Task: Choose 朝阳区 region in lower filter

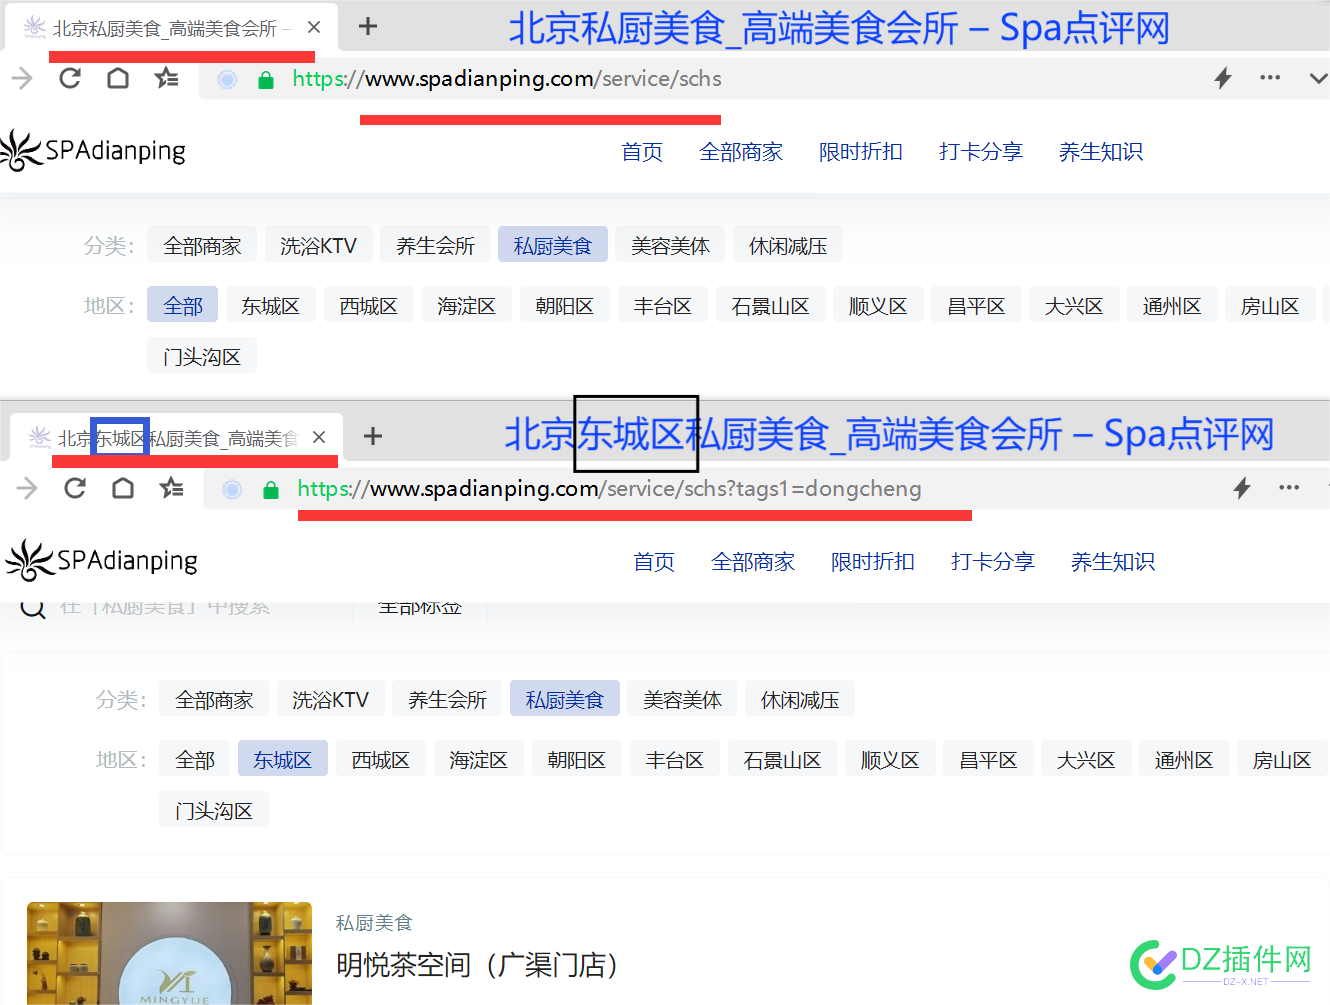Action: coord(576,759)
